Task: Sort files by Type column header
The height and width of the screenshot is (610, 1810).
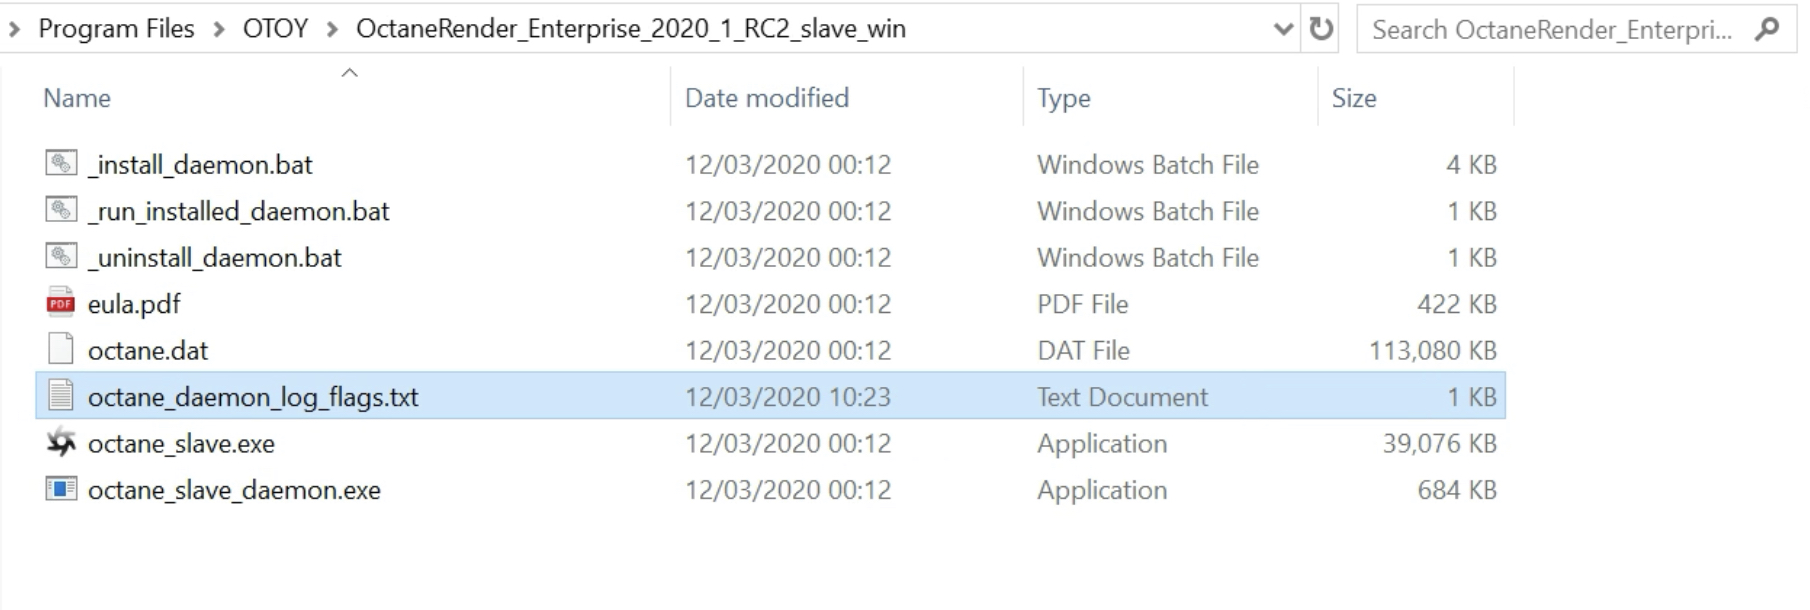Action: (1063, 98)
